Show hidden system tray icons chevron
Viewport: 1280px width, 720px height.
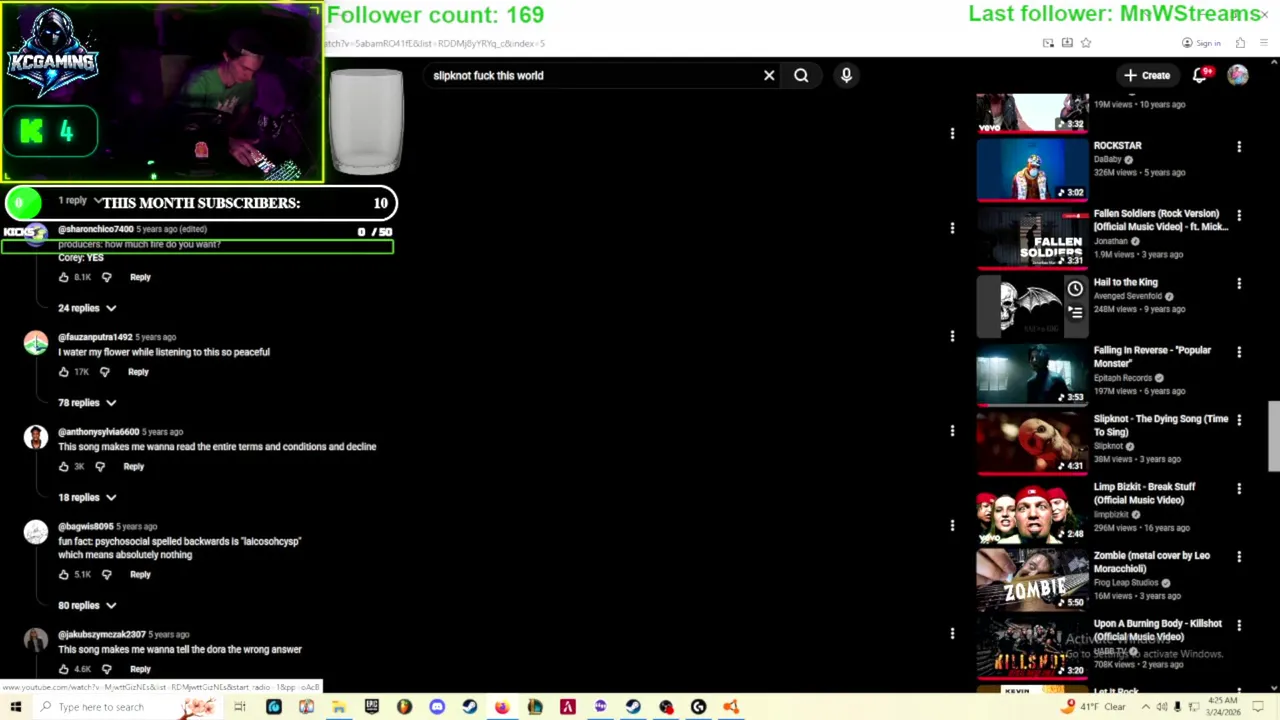1146,707
